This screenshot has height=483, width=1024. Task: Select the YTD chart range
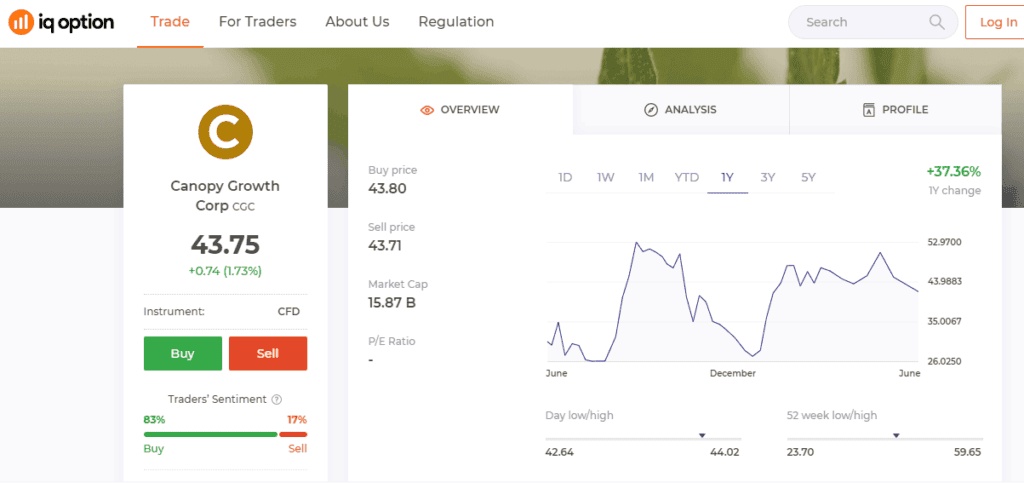click(x=686, y=178)
